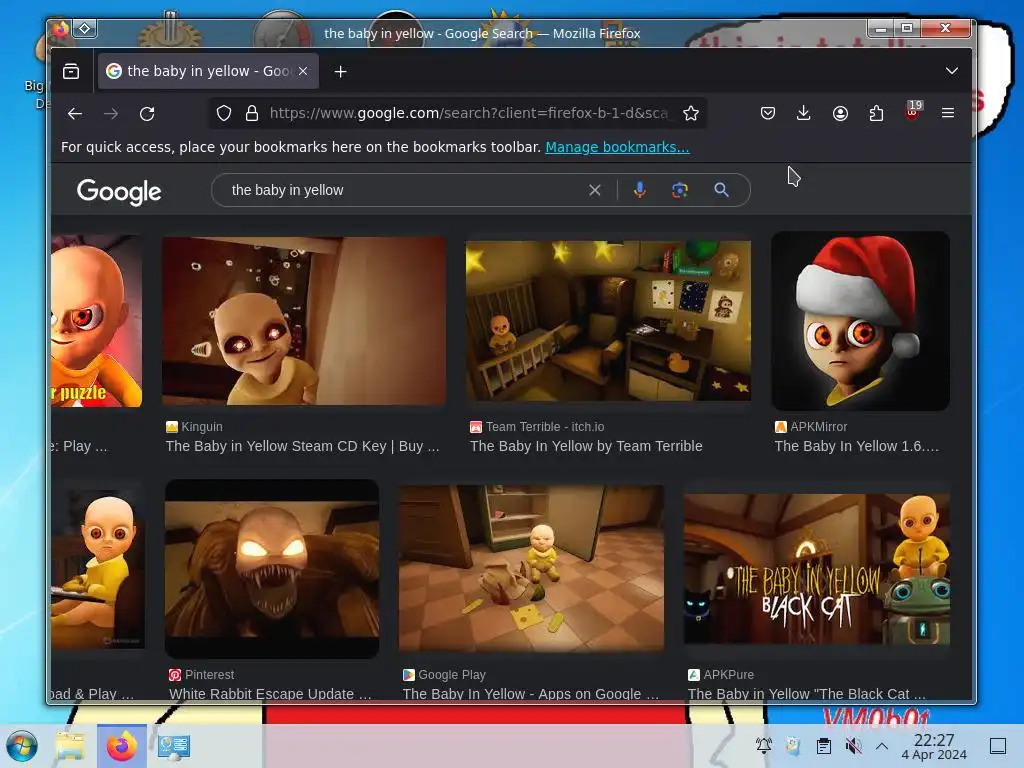
Task: Open the APKPure Black Cat image
Action: (816, 569)
